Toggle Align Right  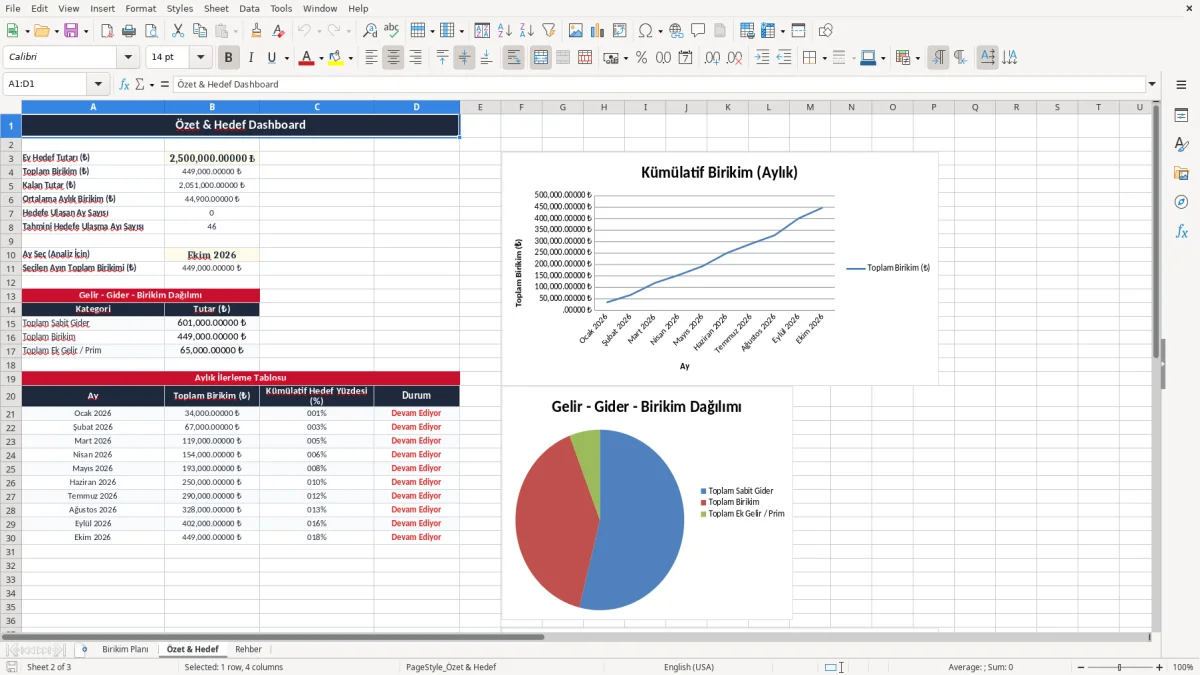point(415,58)
